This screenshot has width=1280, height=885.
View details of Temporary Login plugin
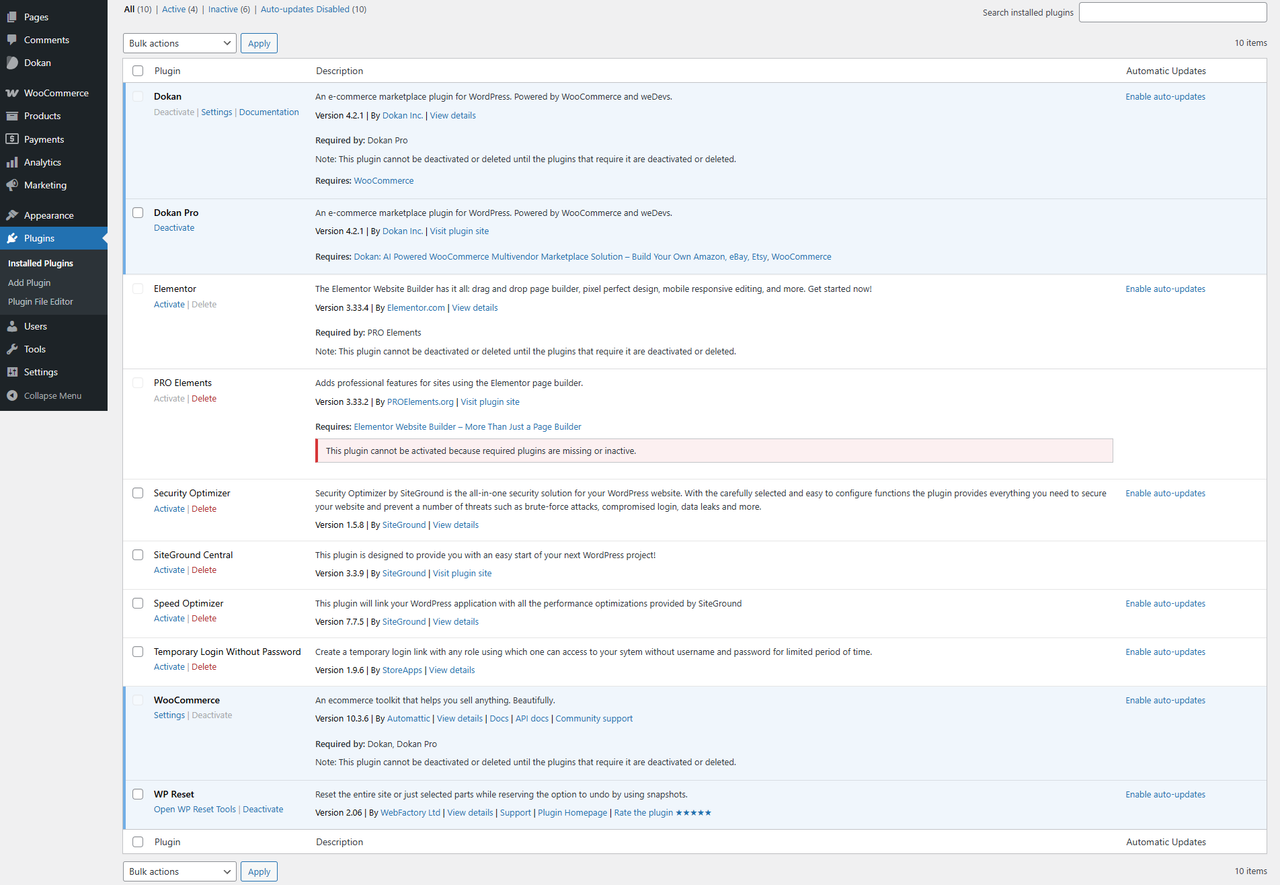[452, 670]
